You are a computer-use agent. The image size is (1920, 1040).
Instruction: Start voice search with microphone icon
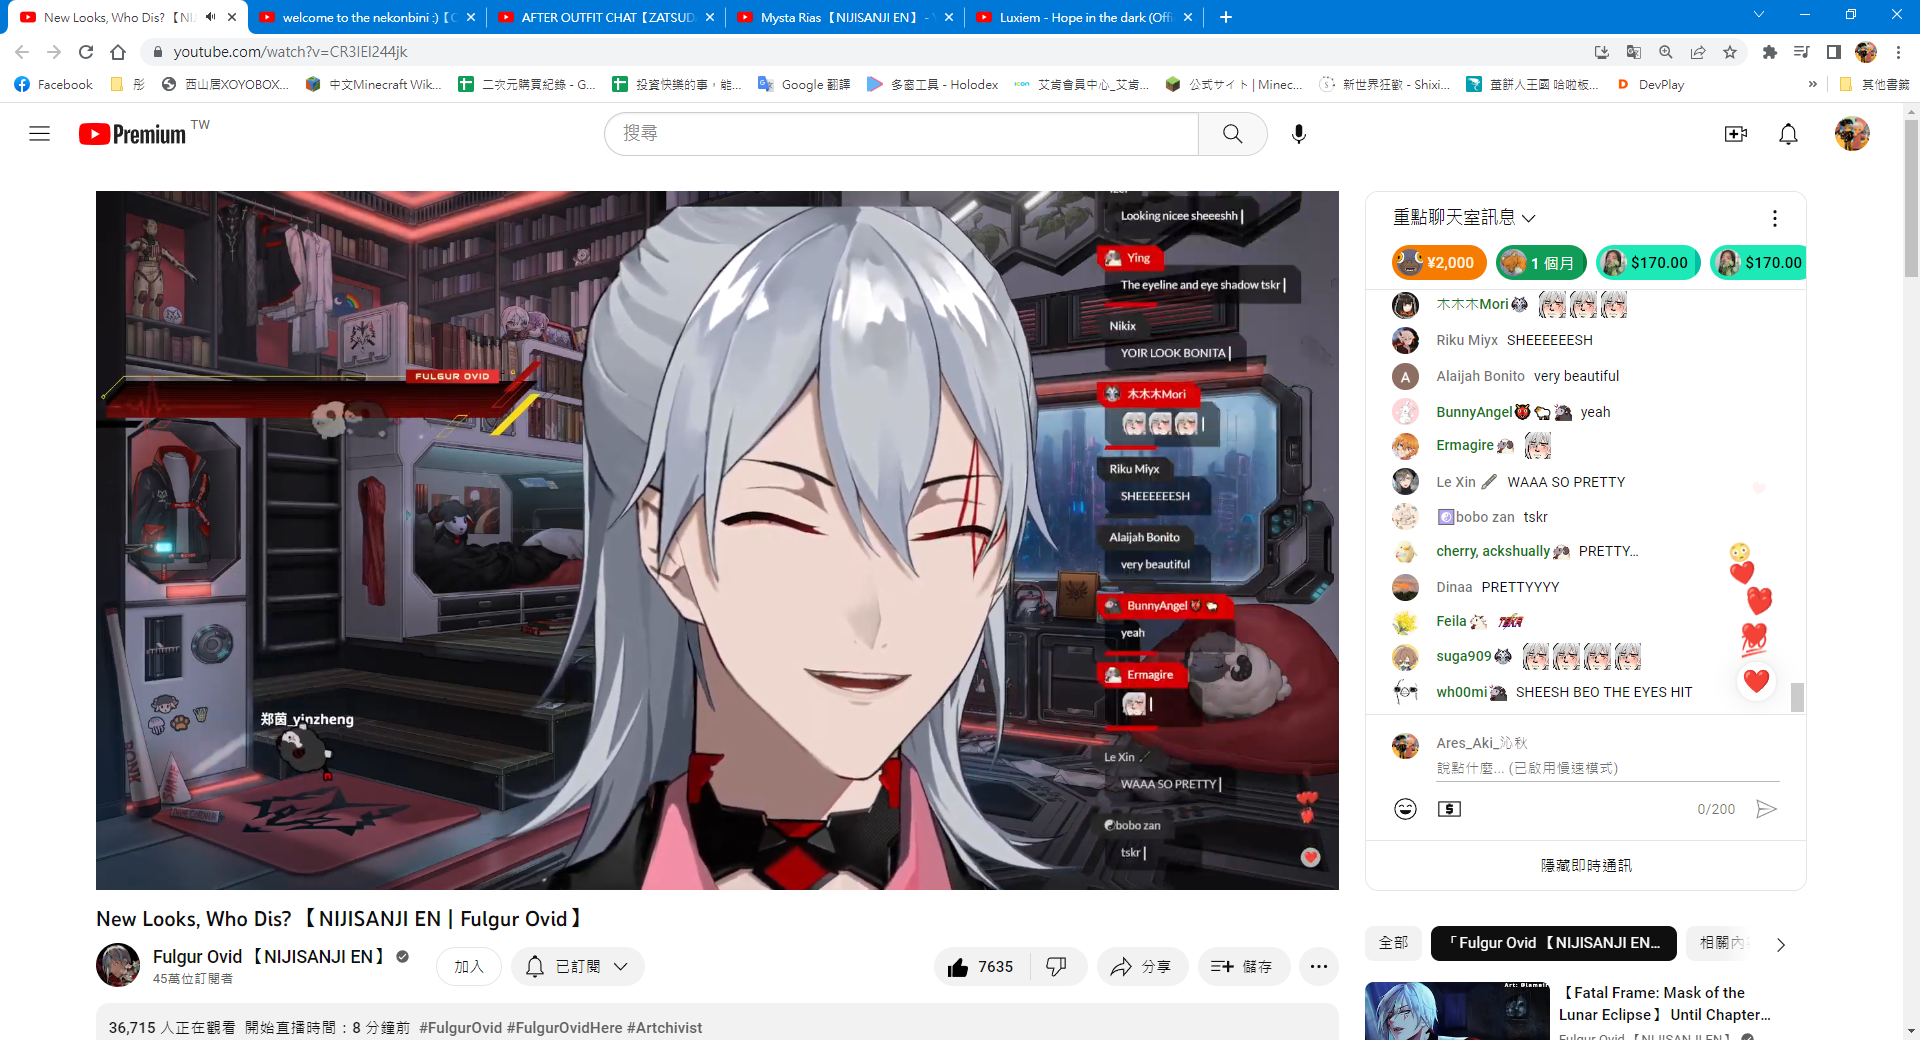pyautogui.click(x=1298, y=134)
